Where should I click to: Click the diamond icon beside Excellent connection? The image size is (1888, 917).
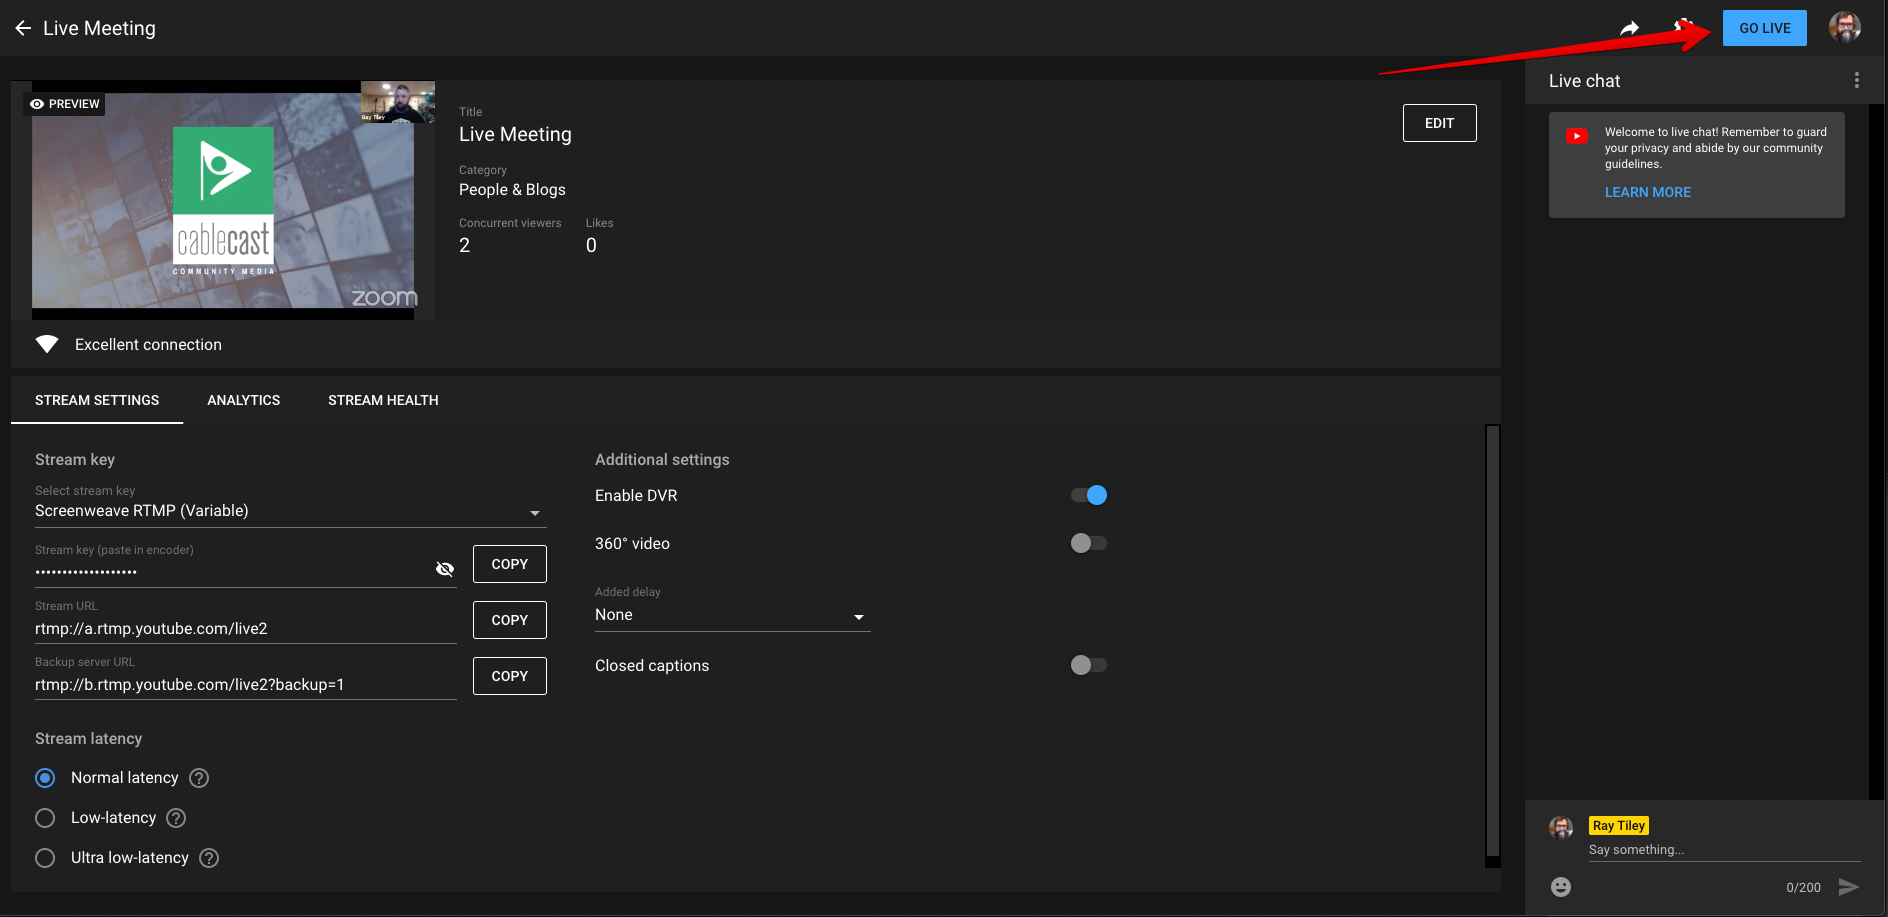47,344
